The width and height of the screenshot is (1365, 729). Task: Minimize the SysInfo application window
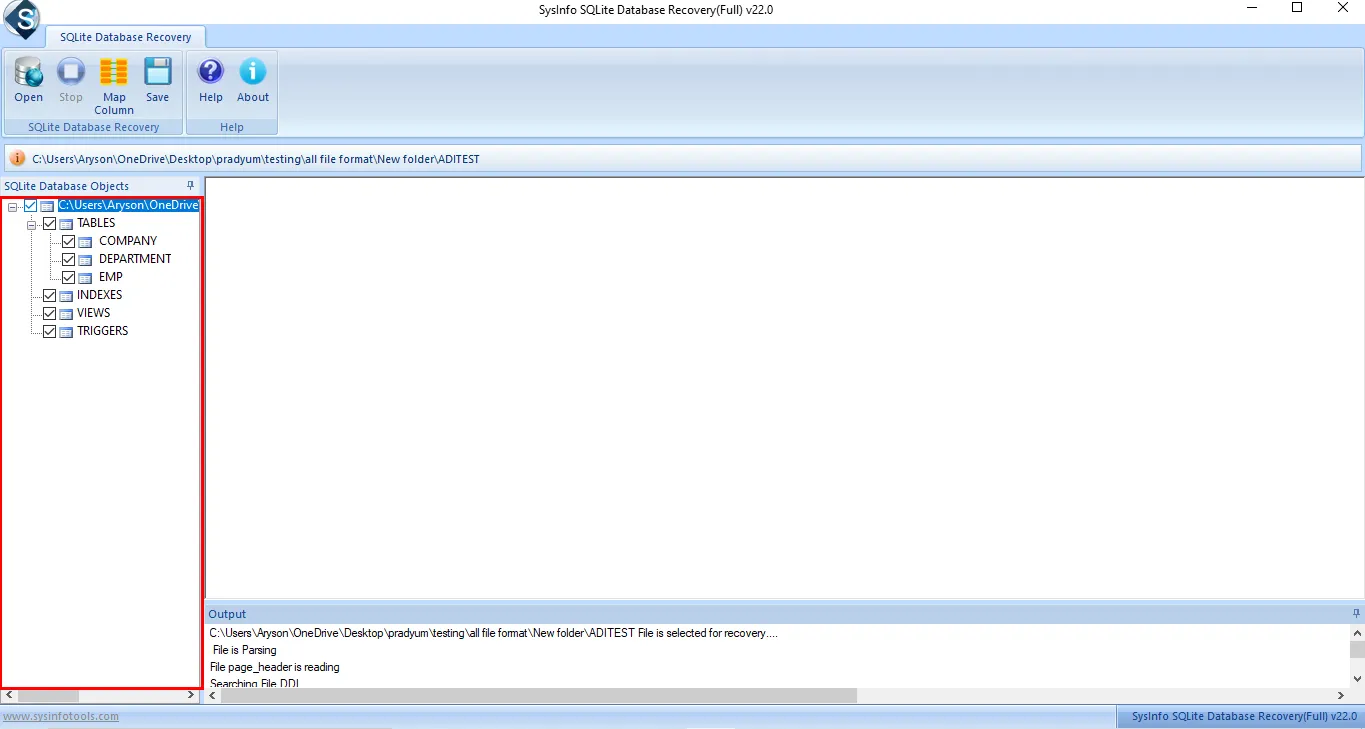pyautogui.click(x=1251, y=9)
